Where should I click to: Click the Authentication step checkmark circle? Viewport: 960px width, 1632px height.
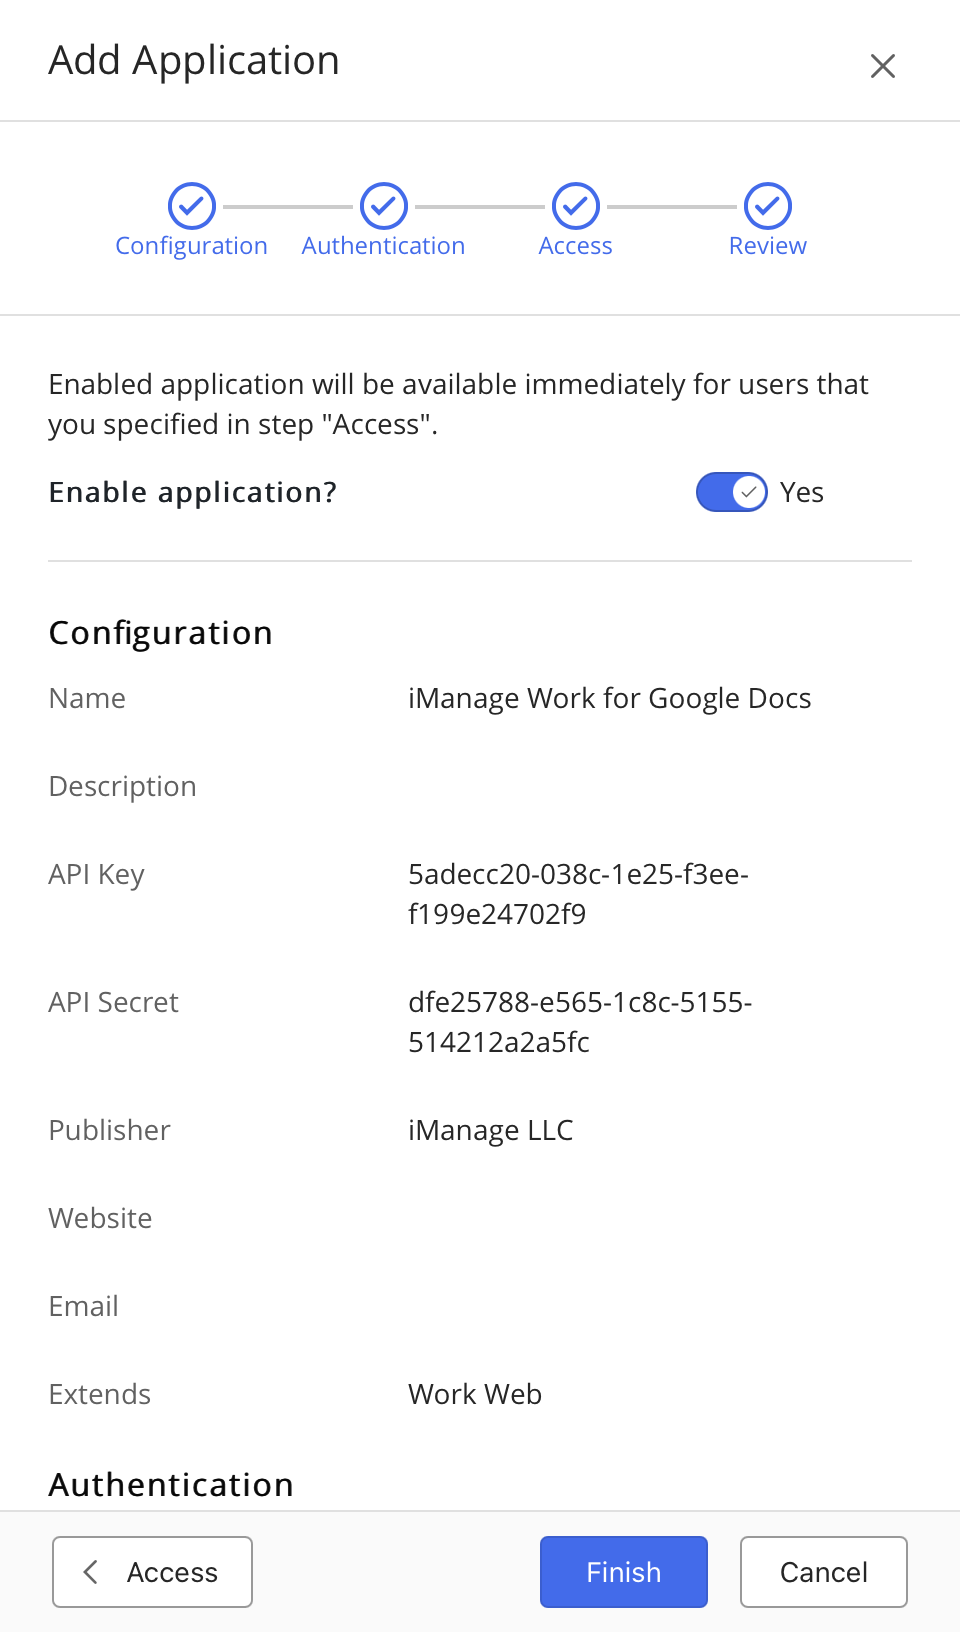point(384,207)
